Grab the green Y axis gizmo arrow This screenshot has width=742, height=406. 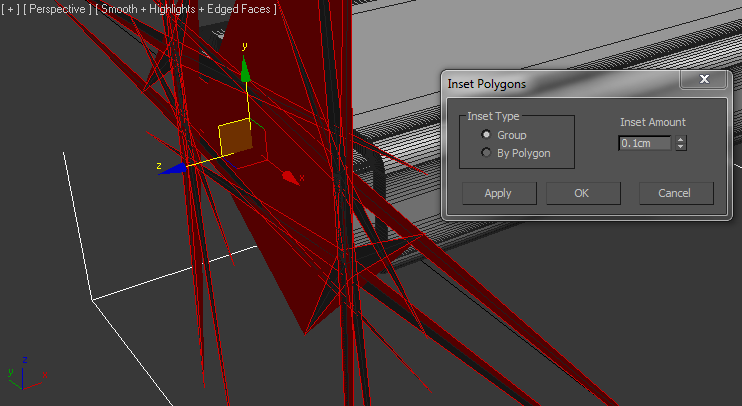tap(245, 69)
